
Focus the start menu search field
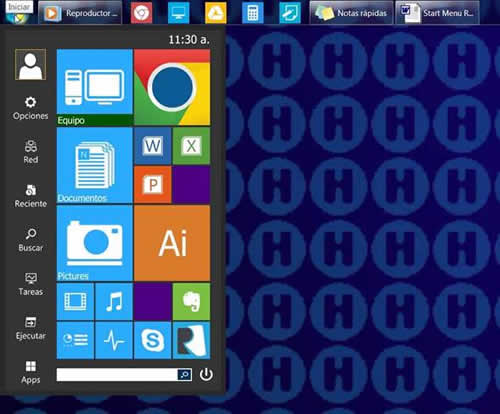point(117,375)
